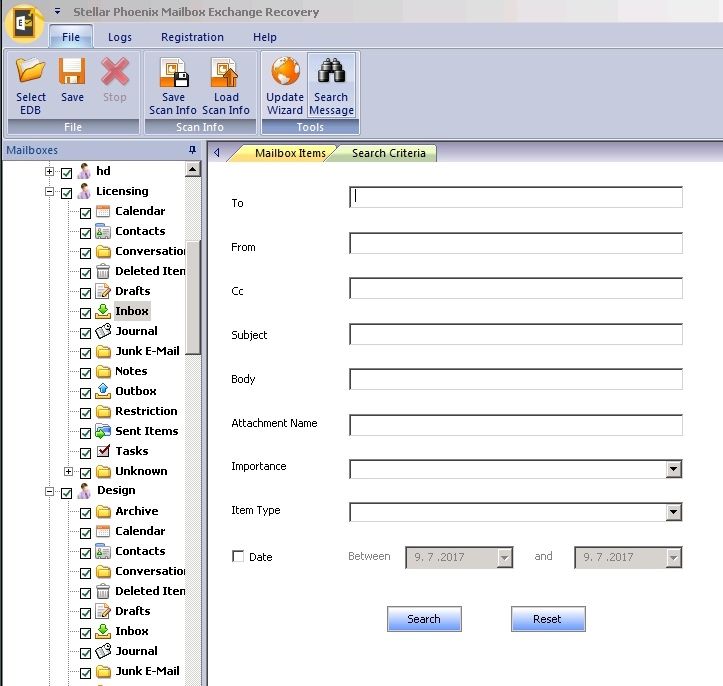This screenshot has width=723, height=686.
Task: Collapse the Design mailbox node
Action: [x=49, y=491]
